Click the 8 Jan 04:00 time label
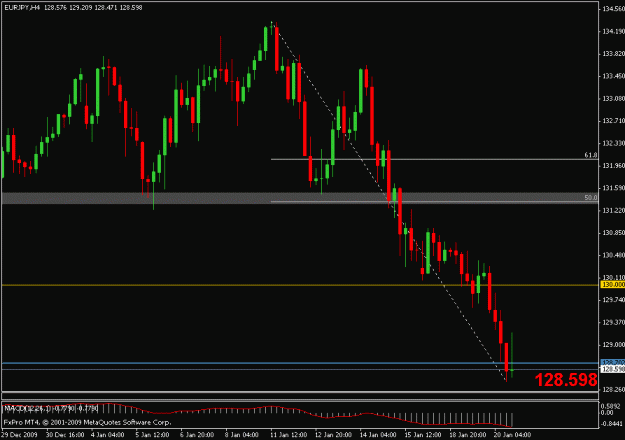625x440 pixels. [242, 434]
